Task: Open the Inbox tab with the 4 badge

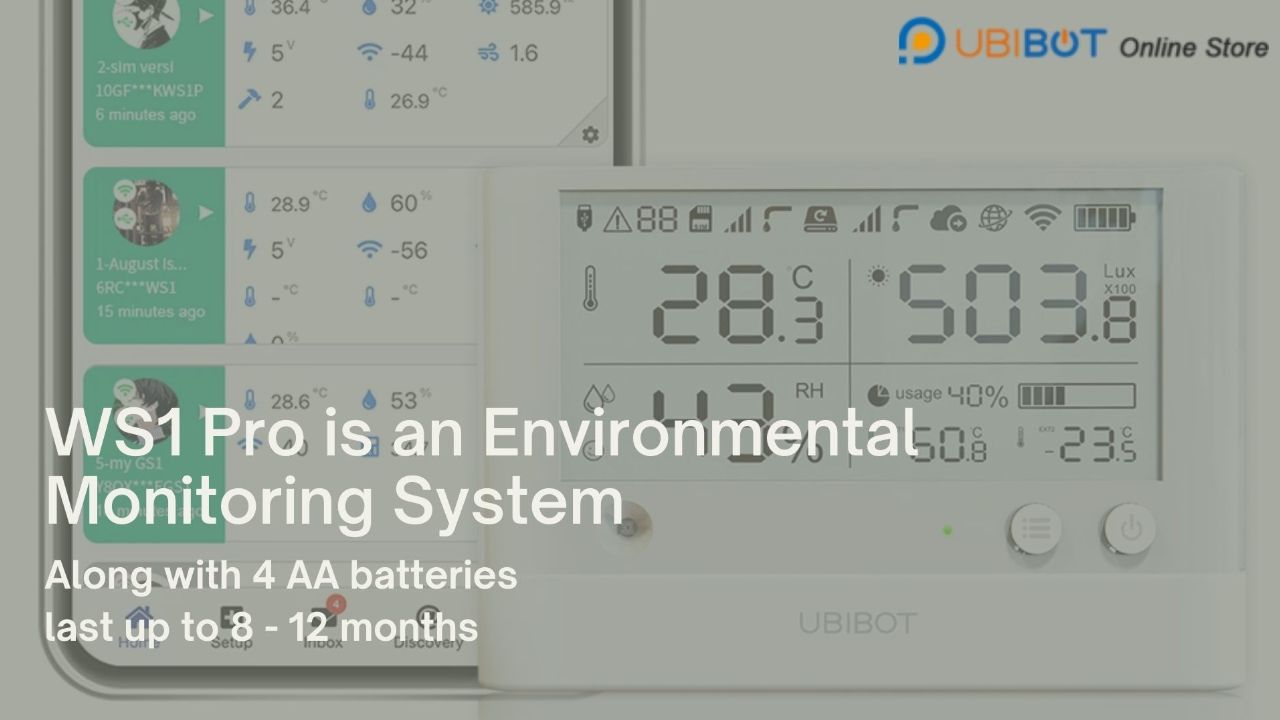Action: 323,628
